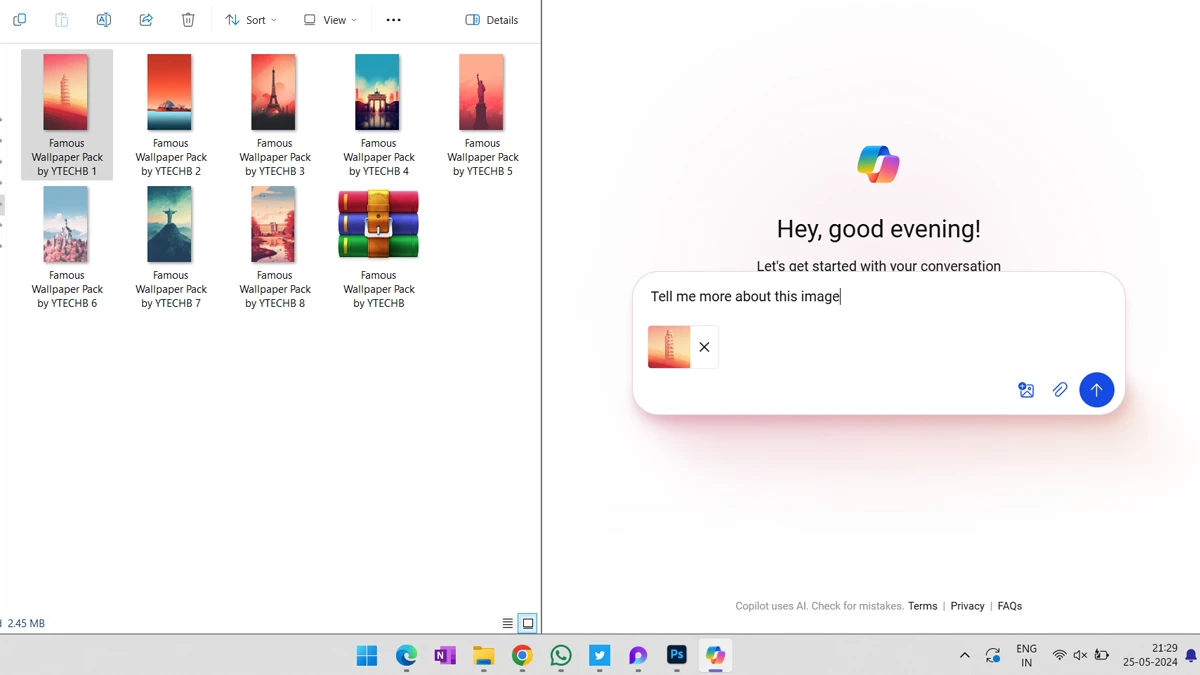Open the See more (...) menu
The image size is (1200, 675).
[393, 19]
